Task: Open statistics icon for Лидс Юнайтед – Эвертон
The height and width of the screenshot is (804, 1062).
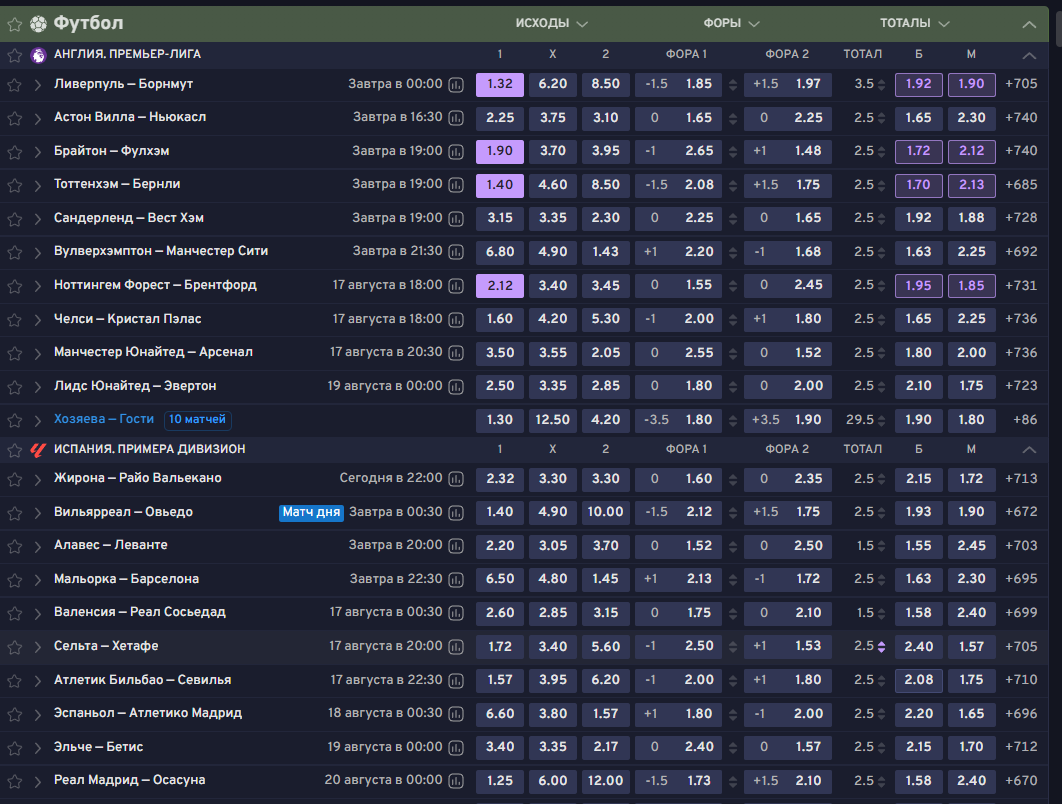Action: (456, 387)
